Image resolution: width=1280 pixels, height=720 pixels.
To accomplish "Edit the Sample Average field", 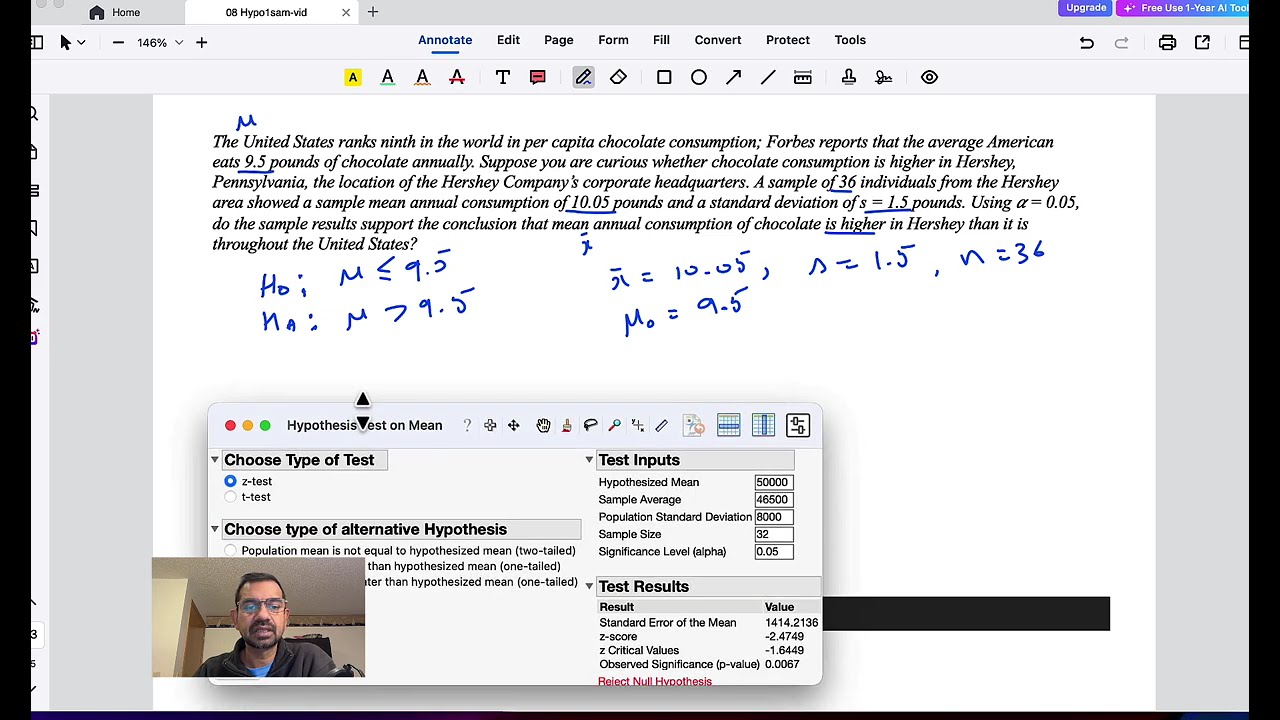I will click(774, 499).
